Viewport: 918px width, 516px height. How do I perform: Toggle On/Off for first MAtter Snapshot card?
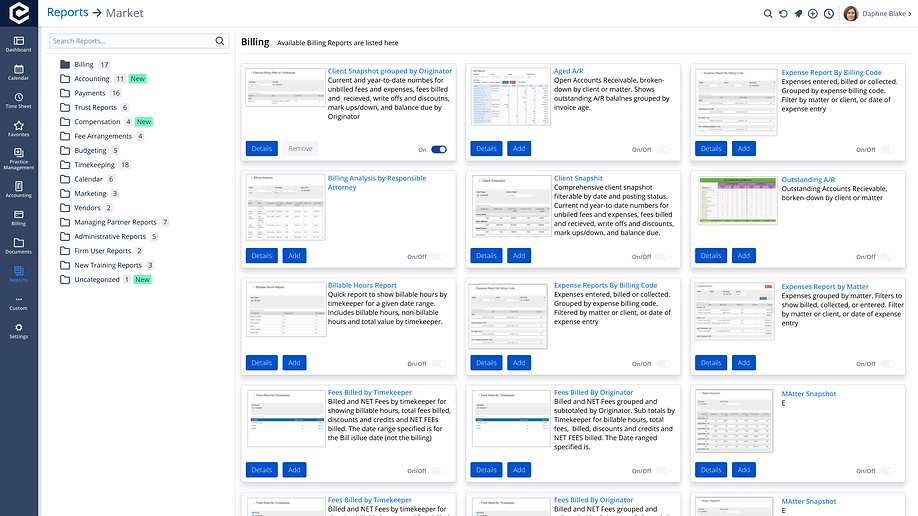point(888,471)
